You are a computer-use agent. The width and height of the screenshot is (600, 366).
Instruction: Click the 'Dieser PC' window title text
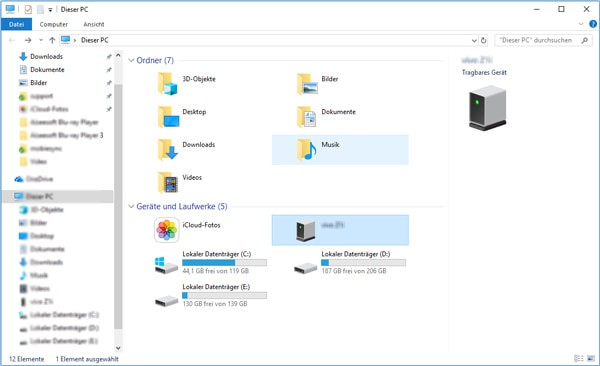pos(74,9)
